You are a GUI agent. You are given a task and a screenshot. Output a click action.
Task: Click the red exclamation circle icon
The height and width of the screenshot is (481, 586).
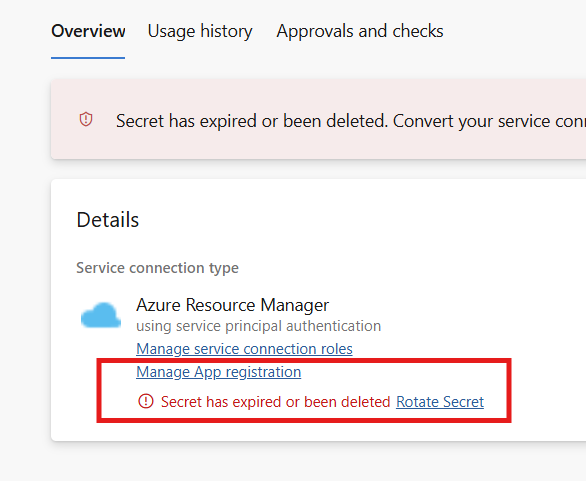click(x=146, y=401)
